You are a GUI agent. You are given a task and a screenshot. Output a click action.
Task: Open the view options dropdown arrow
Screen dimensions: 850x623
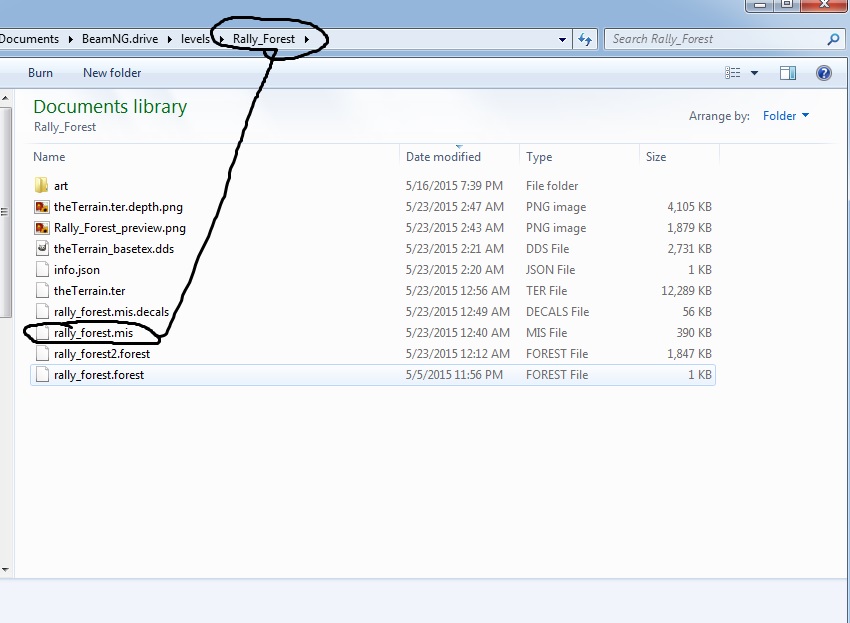tap(754, 73)
